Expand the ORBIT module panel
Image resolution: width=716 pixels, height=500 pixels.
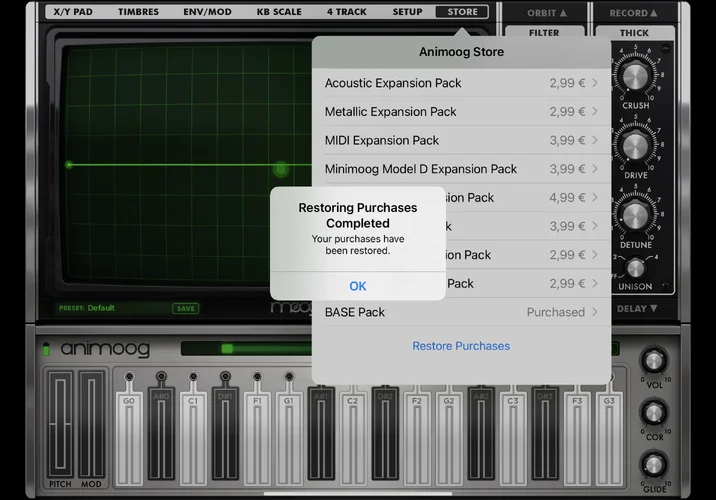coord(544,13)
